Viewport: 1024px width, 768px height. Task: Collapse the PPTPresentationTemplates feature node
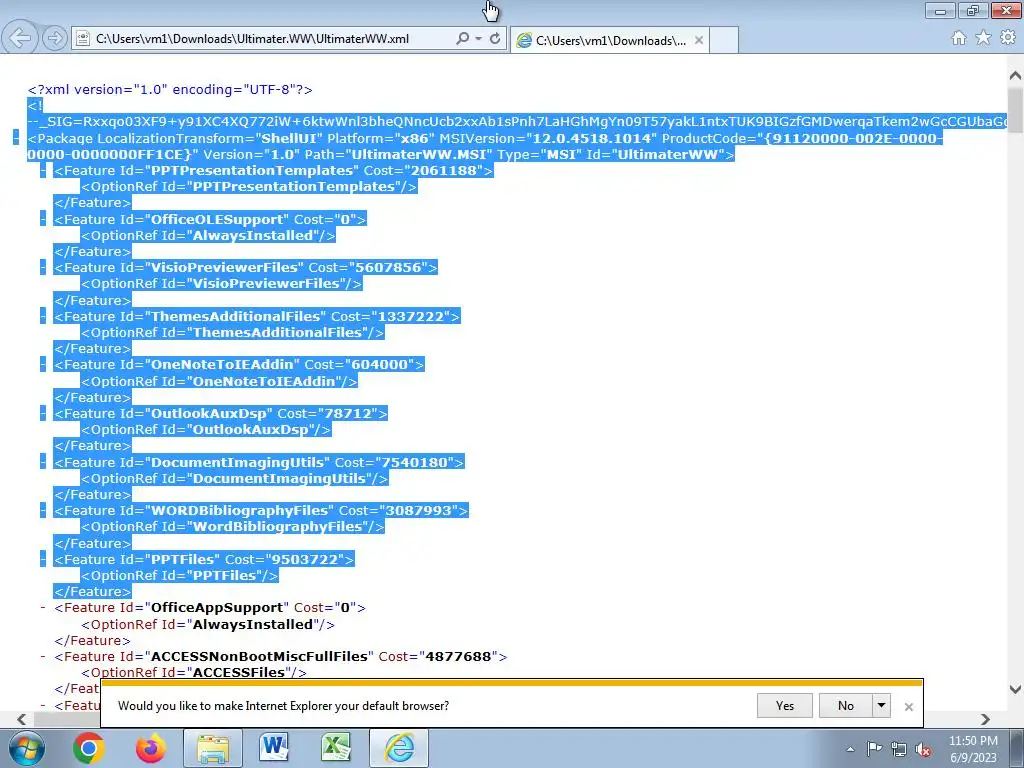pyautogui.click(x=43, y=170)
